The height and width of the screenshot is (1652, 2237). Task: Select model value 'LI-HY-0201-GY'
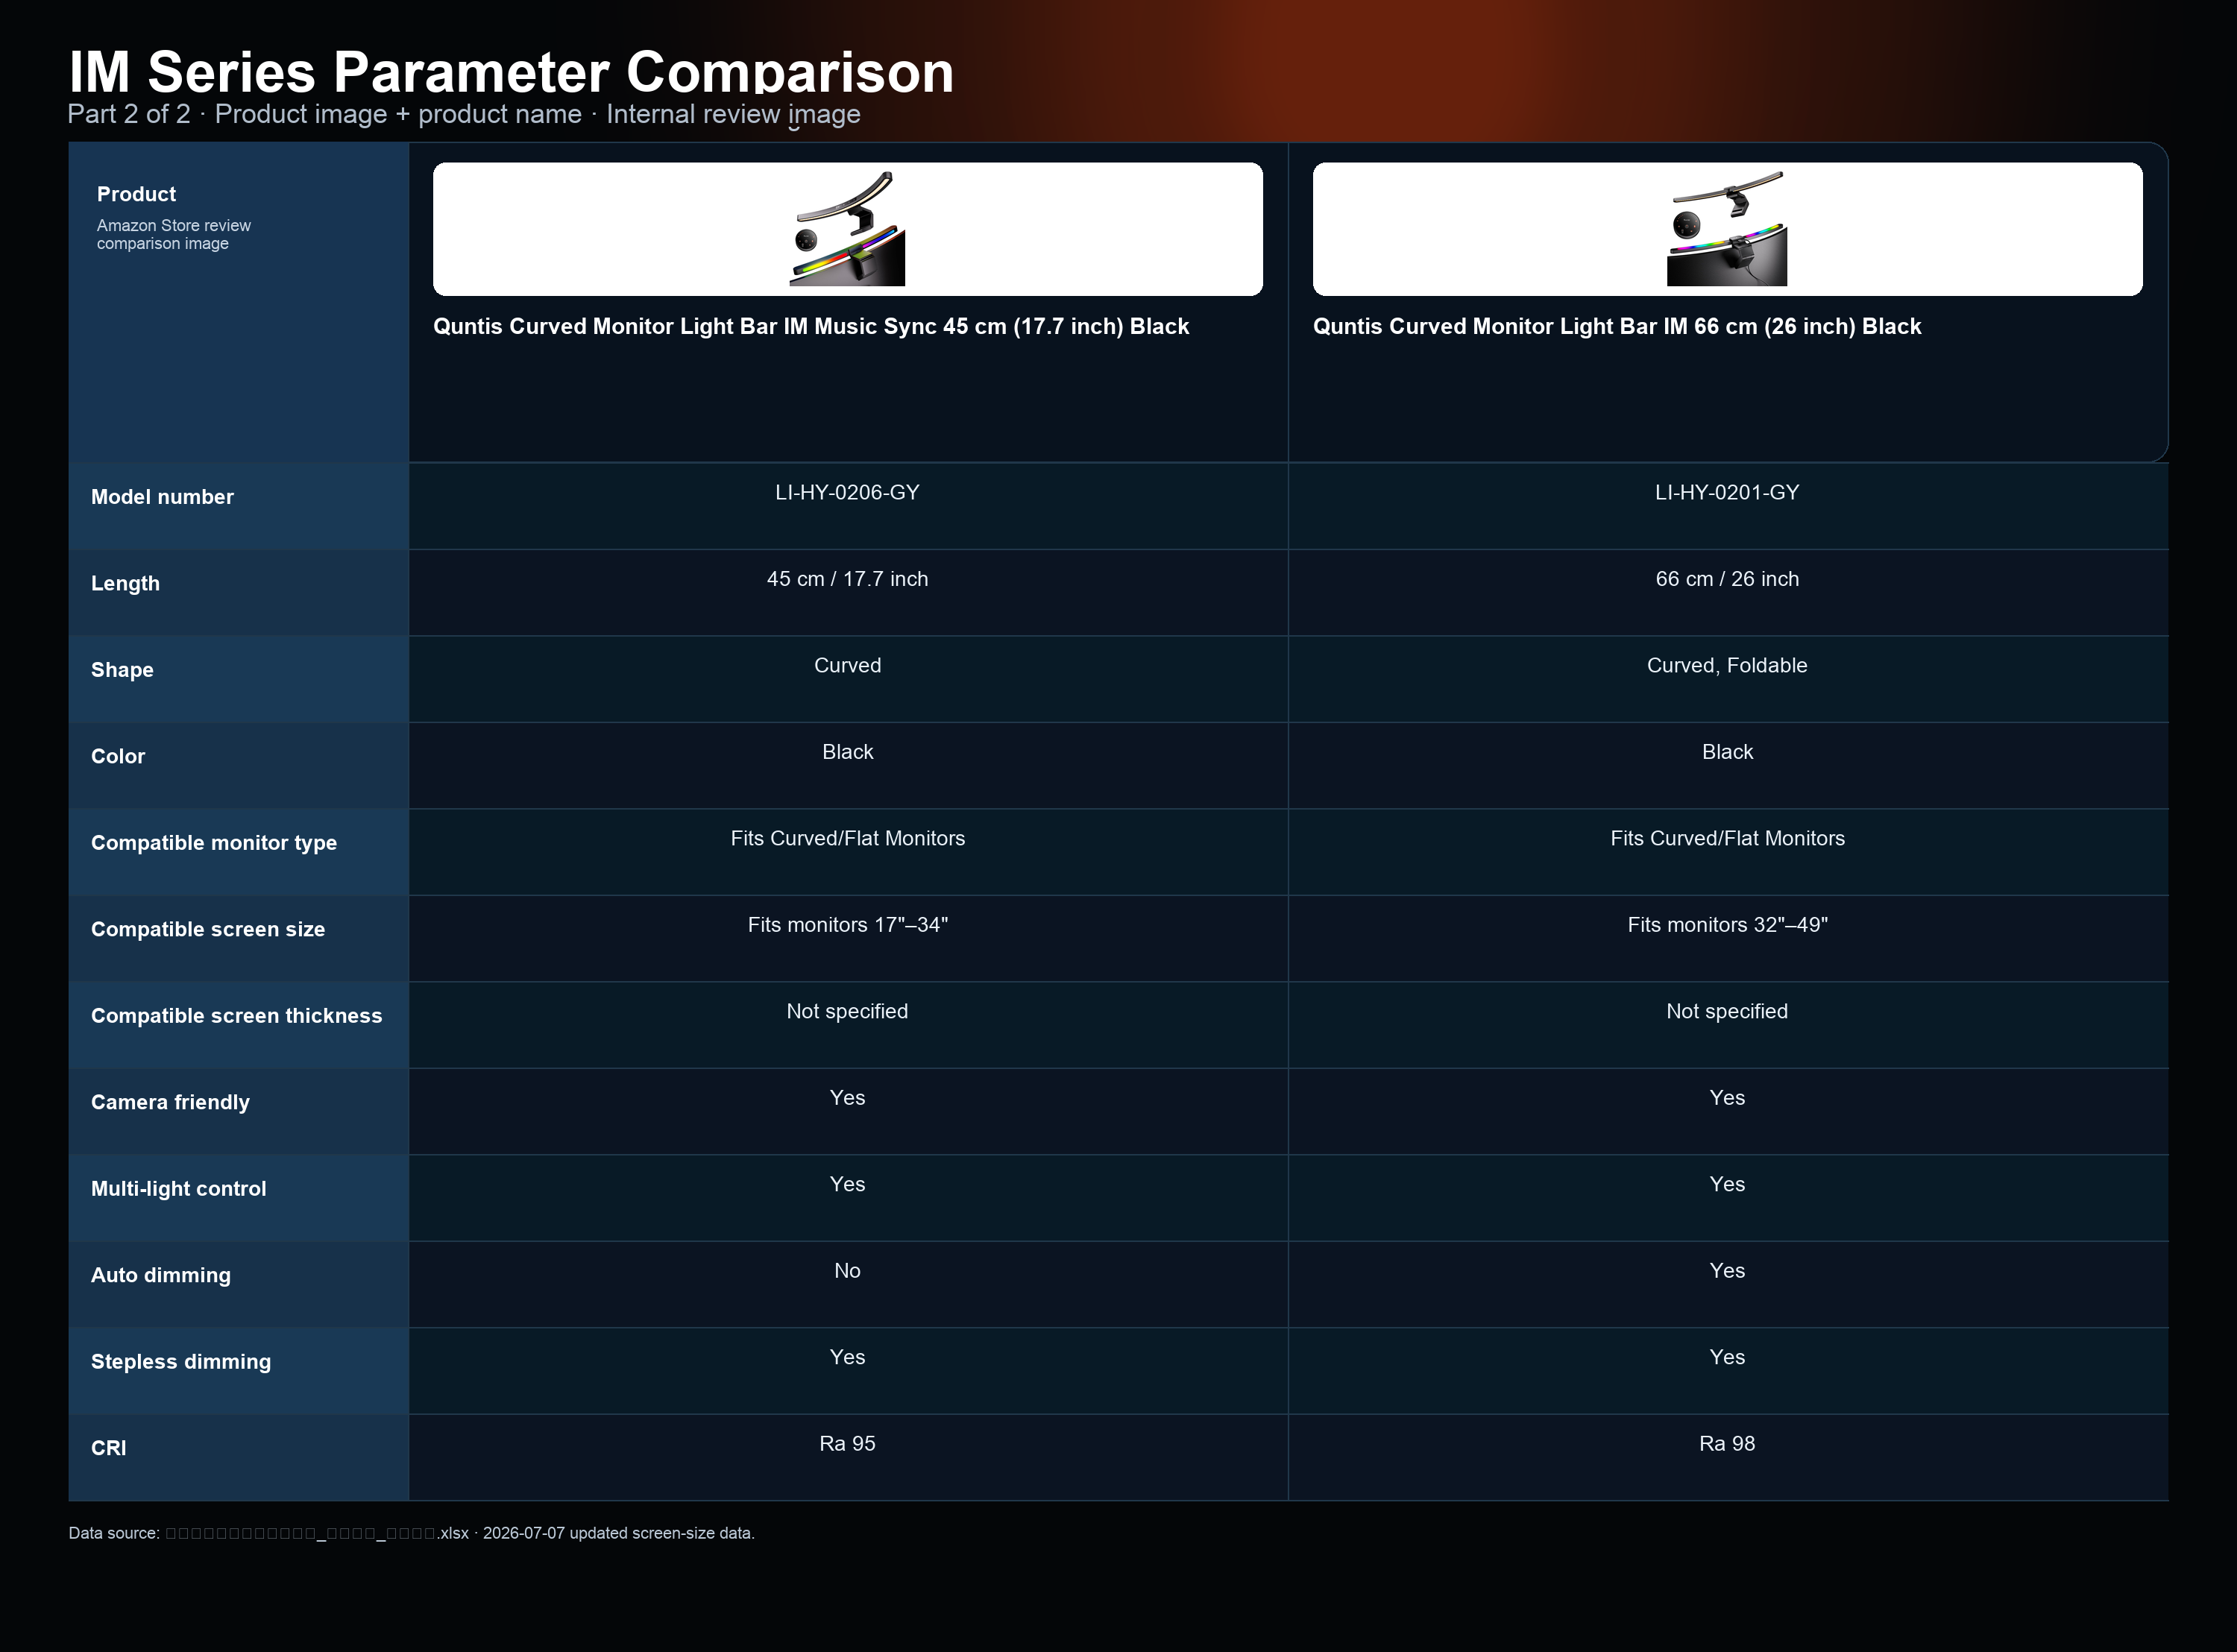coord(1727,492)
